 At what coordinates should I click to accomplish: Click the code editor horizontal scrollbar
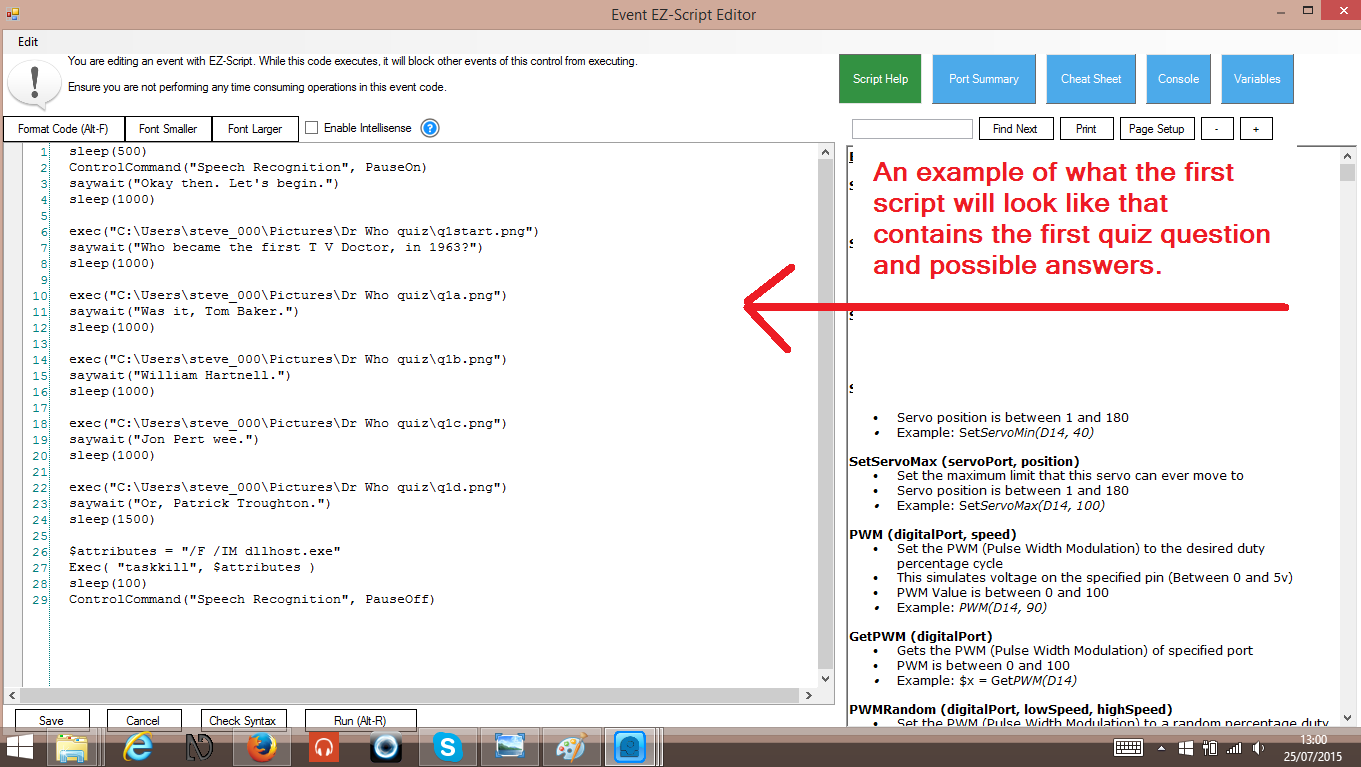[x=412, y=694]
